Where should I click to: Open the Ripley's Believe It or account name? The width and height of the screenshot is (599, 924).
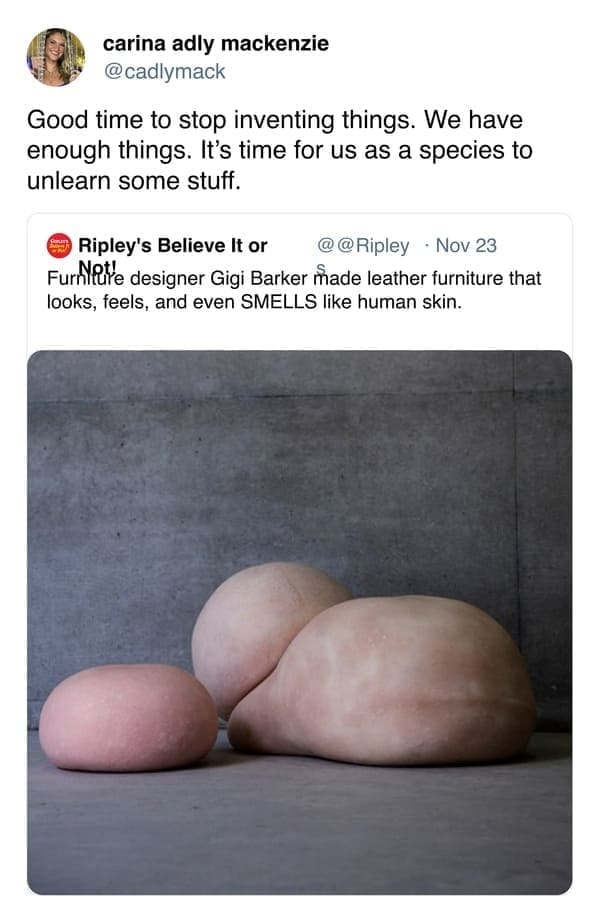coord(173,245)
